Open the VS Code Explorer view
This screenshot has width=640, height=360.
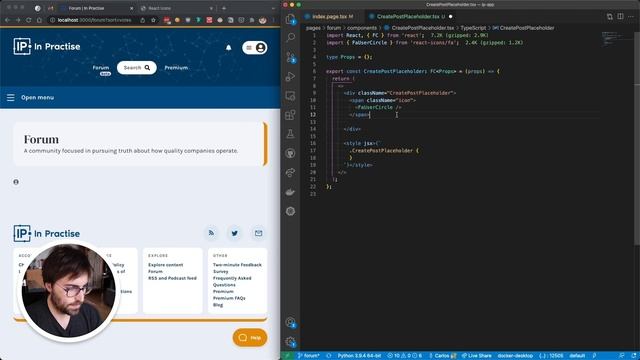point(290,19)
